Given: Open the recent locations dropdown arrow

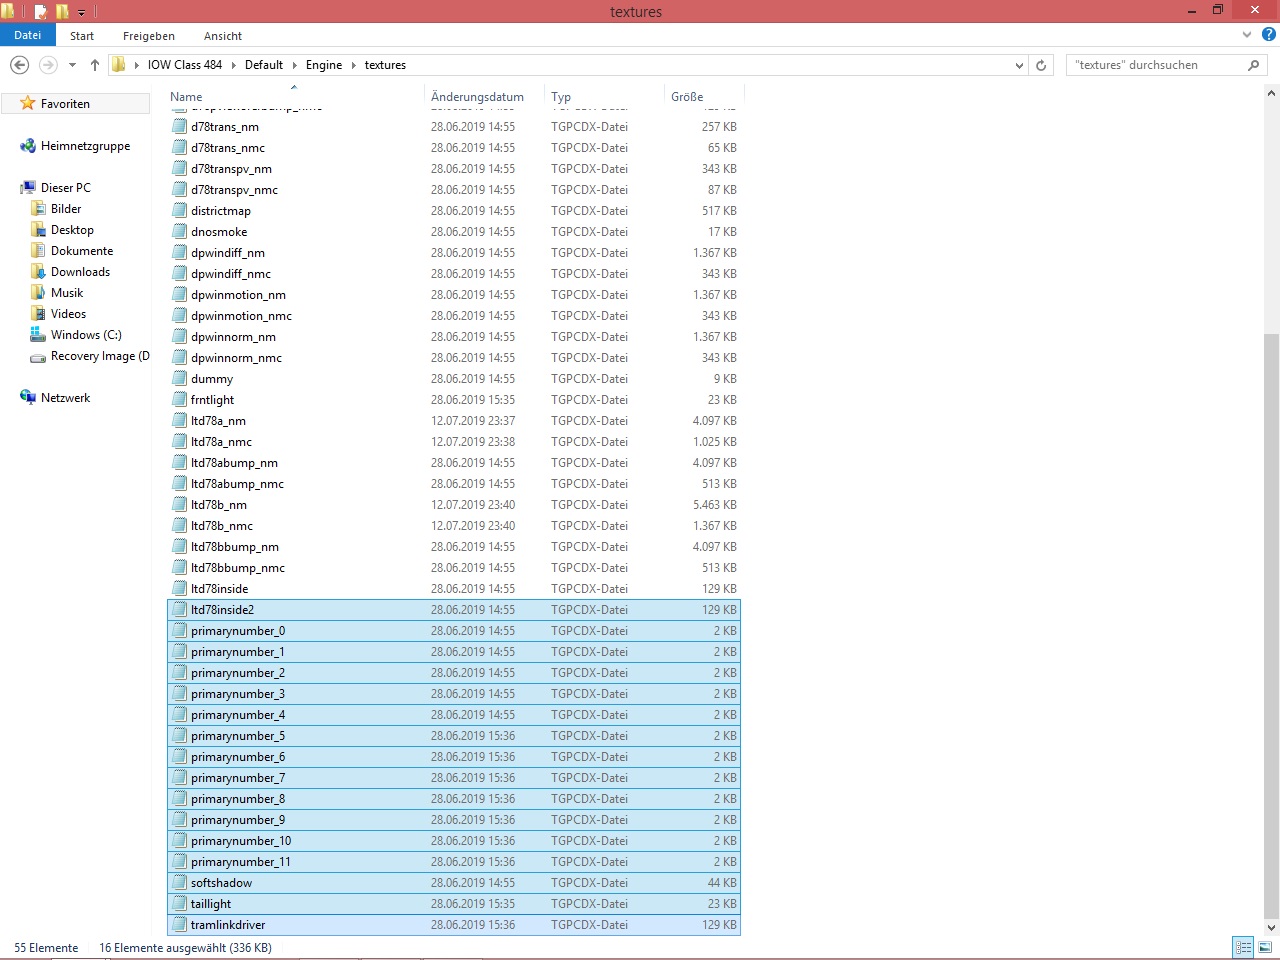Looking at the screenshot, I should [72, 65].
